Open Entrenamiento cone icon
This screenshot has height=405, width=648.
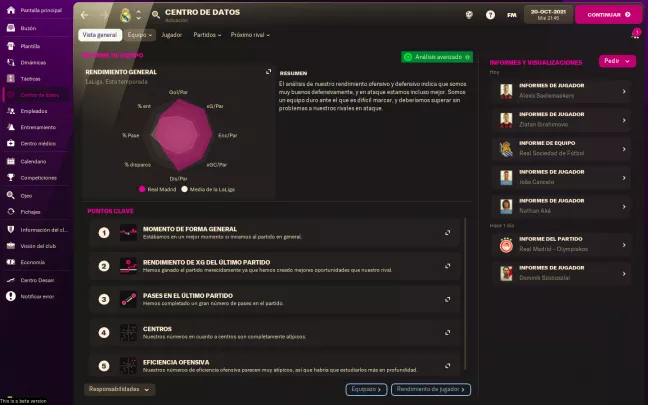click(11, 127)
